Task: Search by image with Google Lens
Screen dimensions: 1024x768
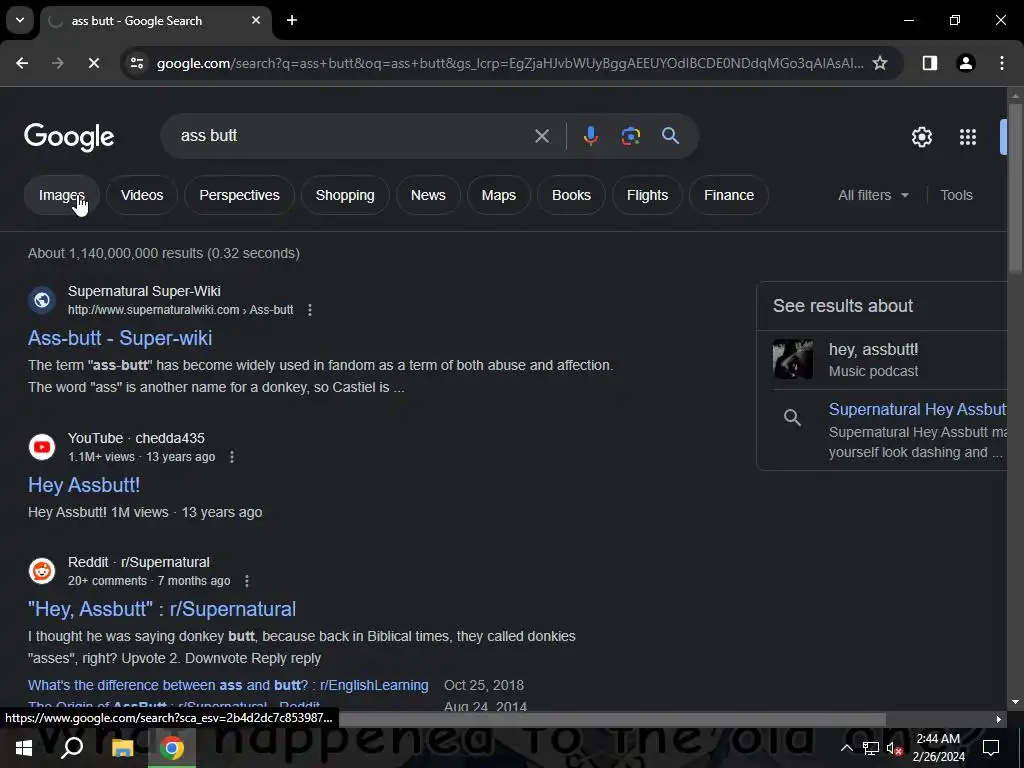Action: pyautogui.click(x=630, y=136)
